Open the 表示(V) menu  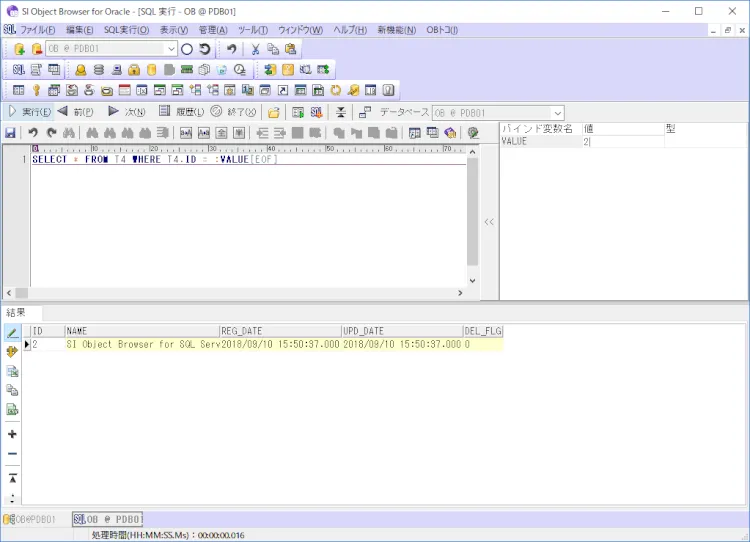pos(174,30)
